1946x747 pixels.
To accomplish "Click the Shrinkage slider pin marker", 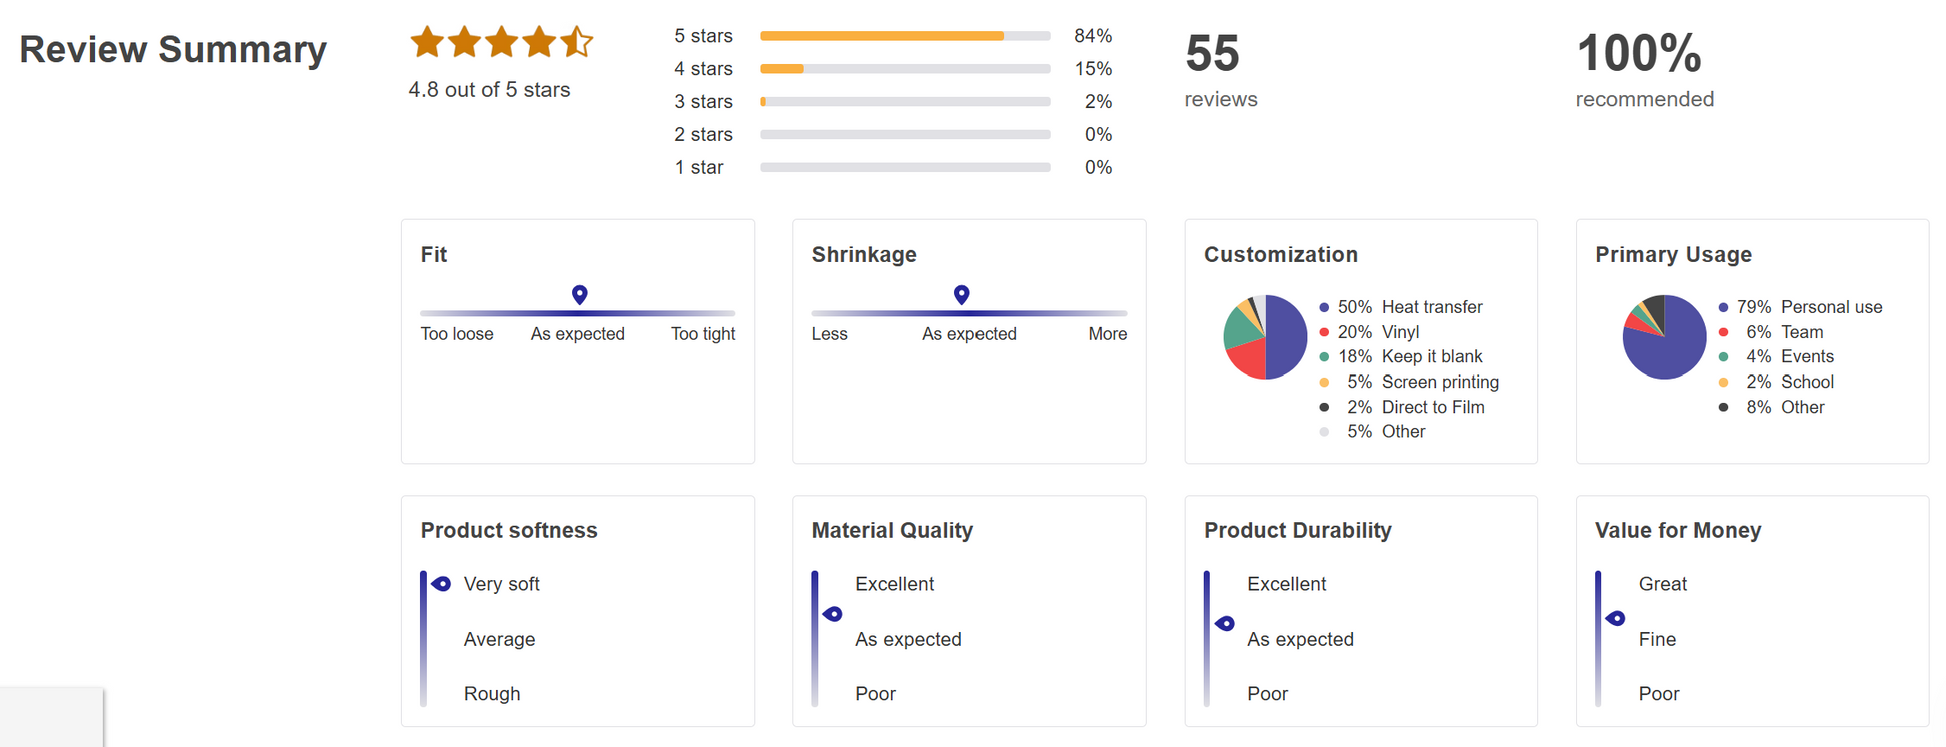I will pos(961,294).
